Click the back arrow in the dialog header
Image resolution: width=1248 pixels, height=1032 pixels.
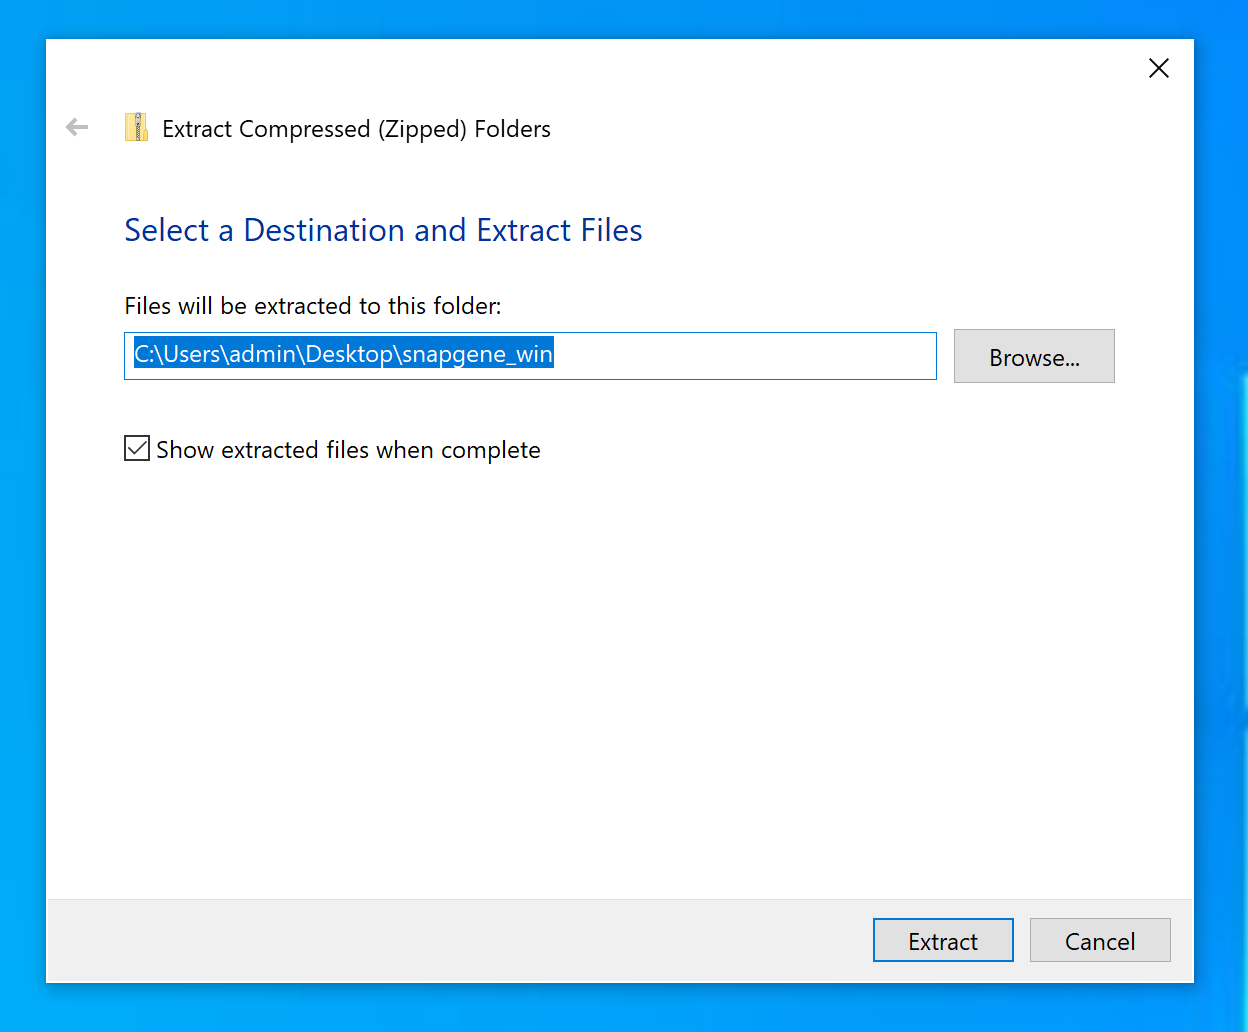[x=77, y=127]
